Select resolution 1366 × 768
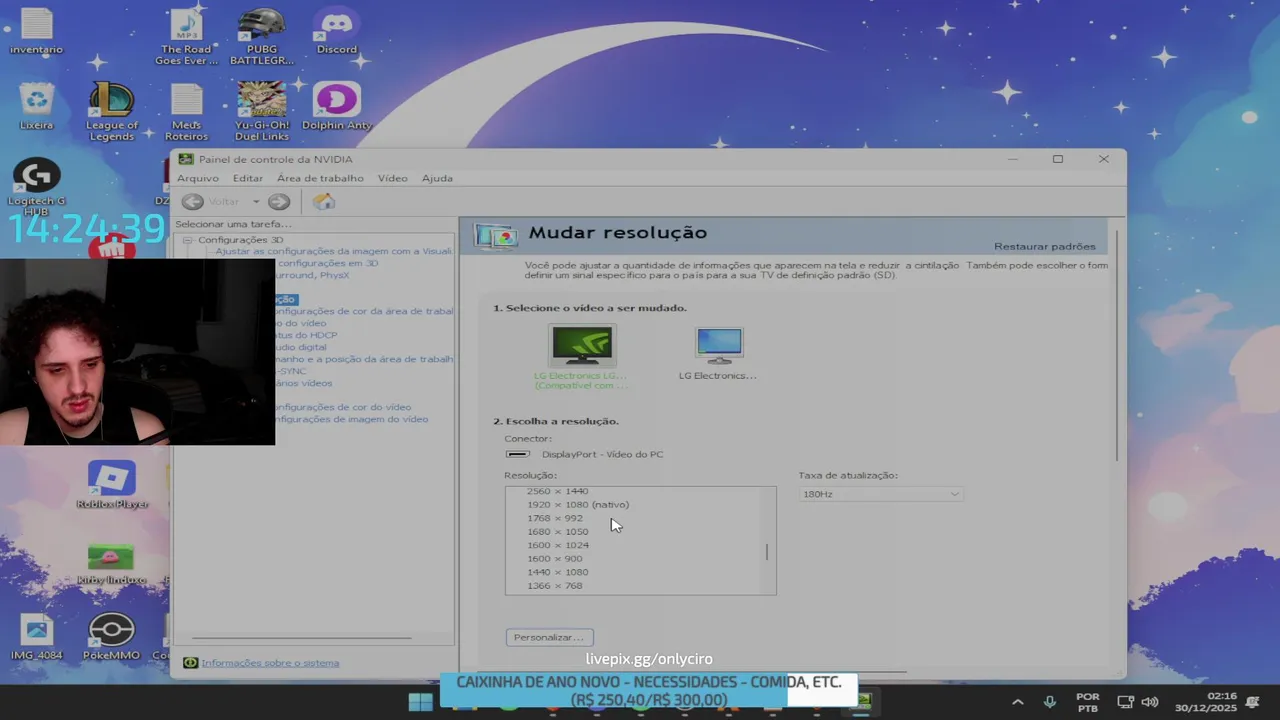The height and width of the screenshot is (720, 1280). coord(554,585)
